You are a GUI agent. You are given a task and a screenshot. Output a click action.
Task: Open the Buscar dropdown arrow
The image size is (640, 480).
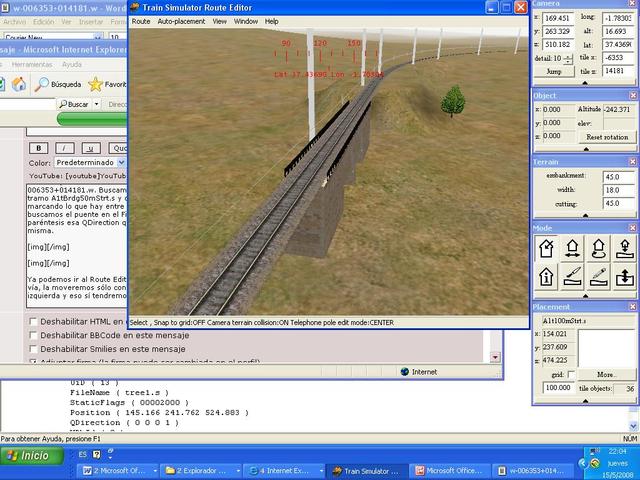click(97, 104)
